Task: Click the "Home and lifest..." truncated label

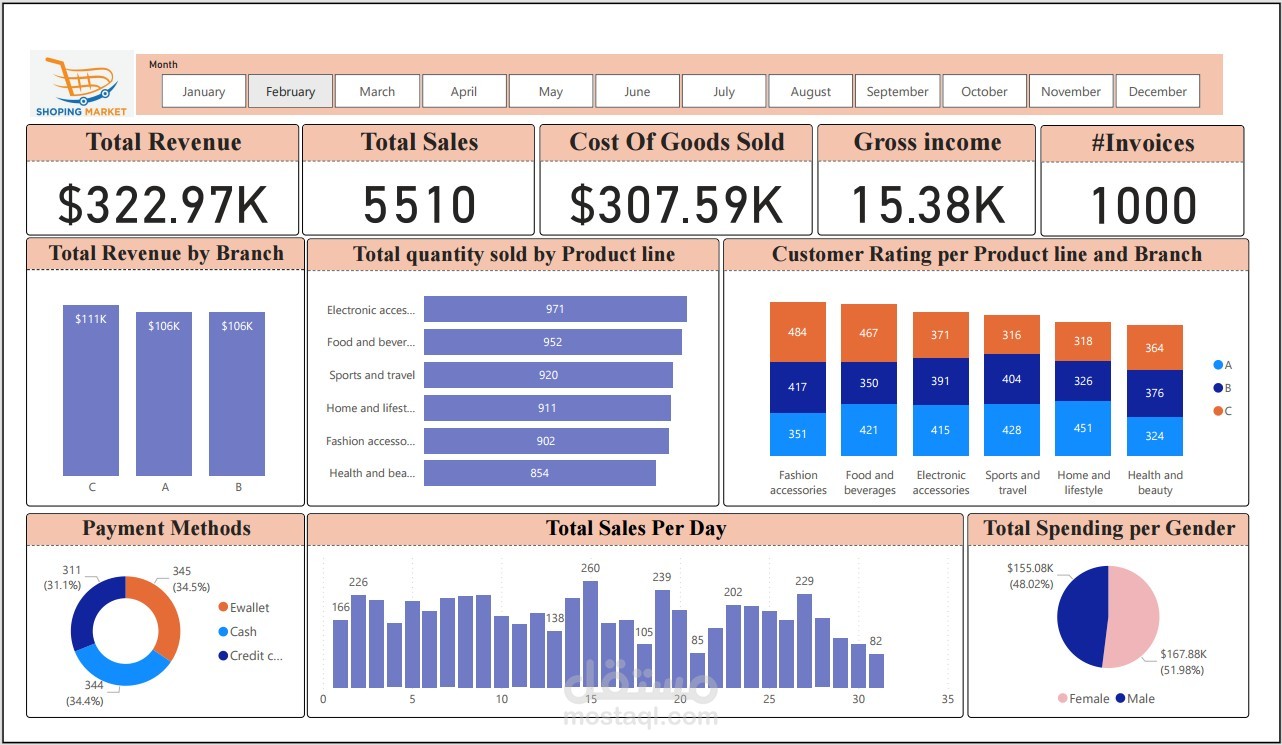Action: (x=370, y=407)
